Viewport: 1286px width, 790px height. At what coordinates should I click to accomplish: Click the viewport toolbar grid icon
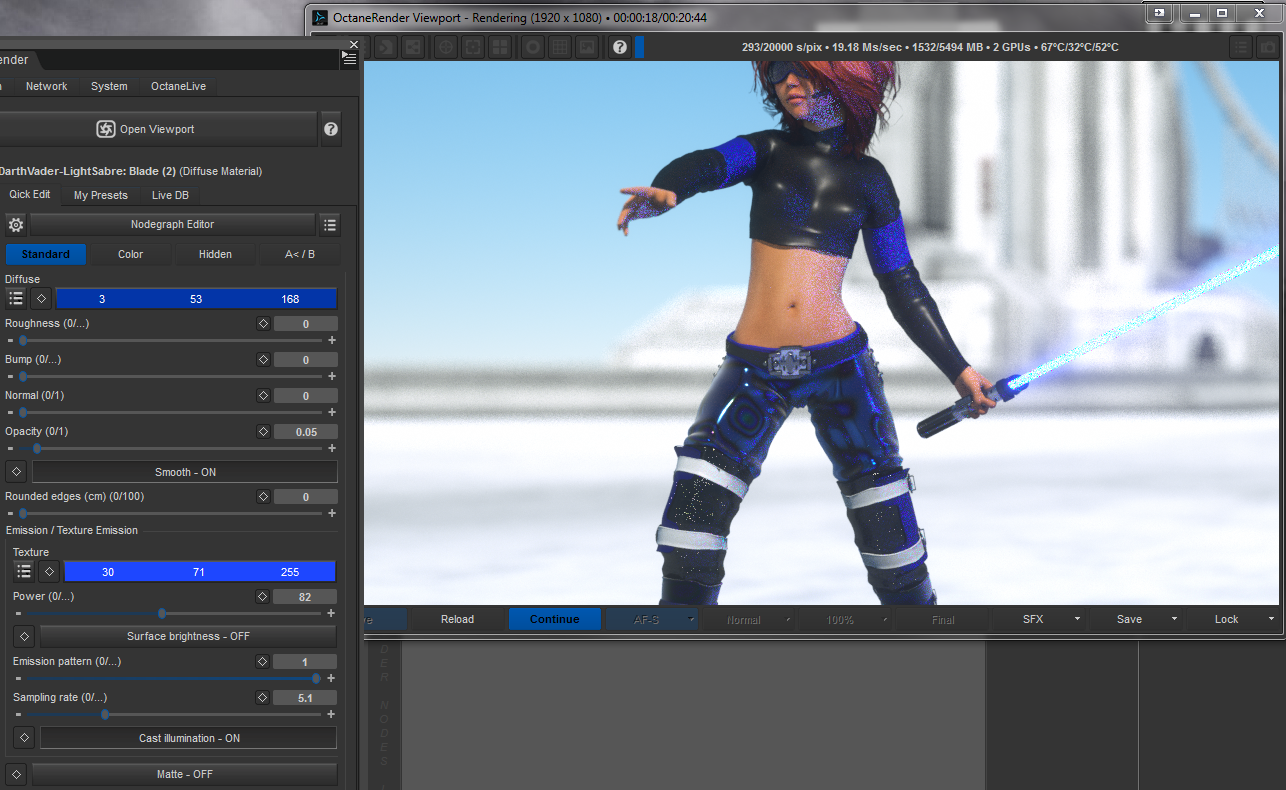pyautogui.click(x=560, y=47)
